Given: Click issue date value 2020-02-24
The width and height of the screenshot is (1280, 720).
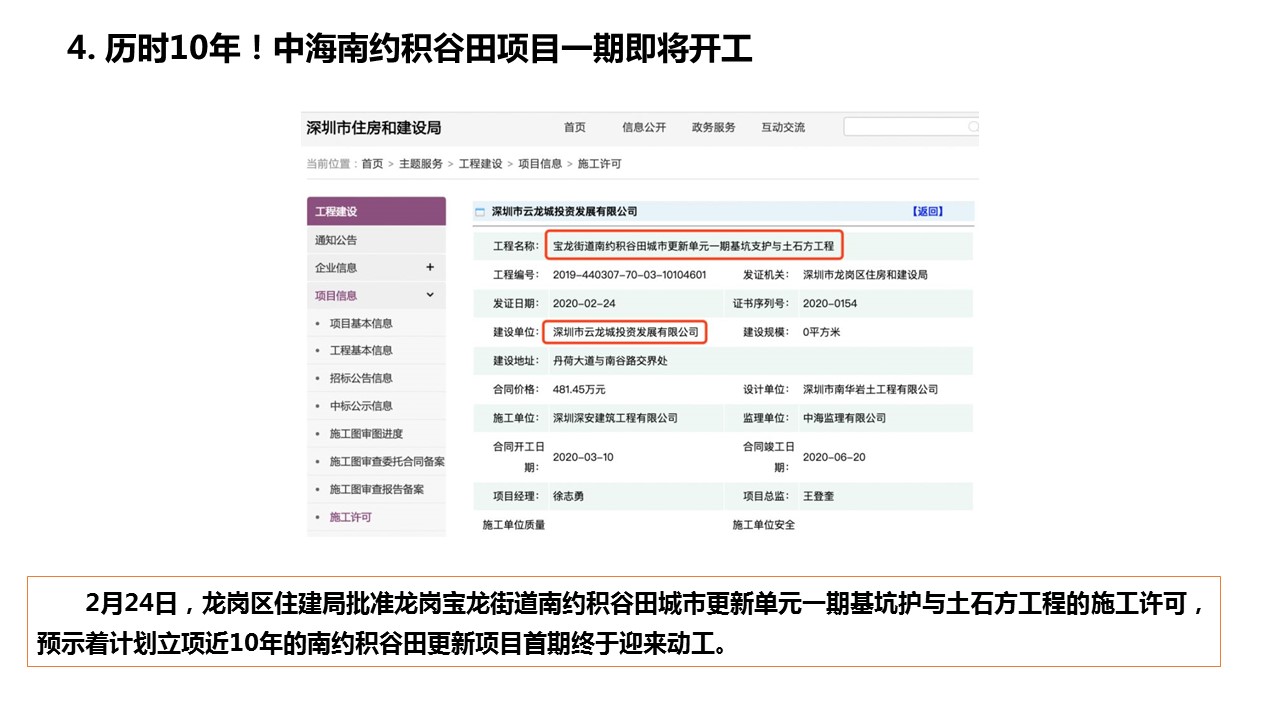Looking at the screenshot, I should click(584, 303).
